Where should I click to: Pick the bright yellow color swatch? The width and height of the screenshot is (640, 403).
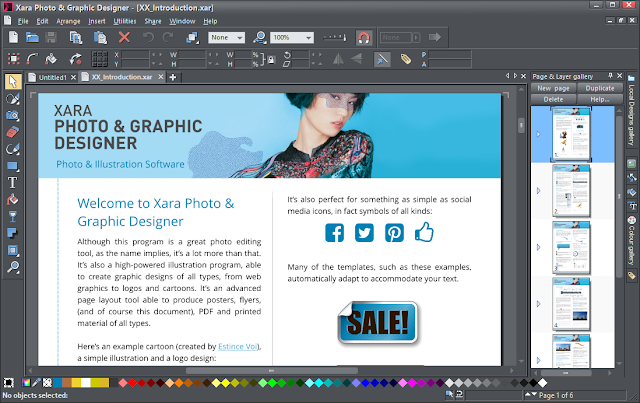[x=226, y=383]
